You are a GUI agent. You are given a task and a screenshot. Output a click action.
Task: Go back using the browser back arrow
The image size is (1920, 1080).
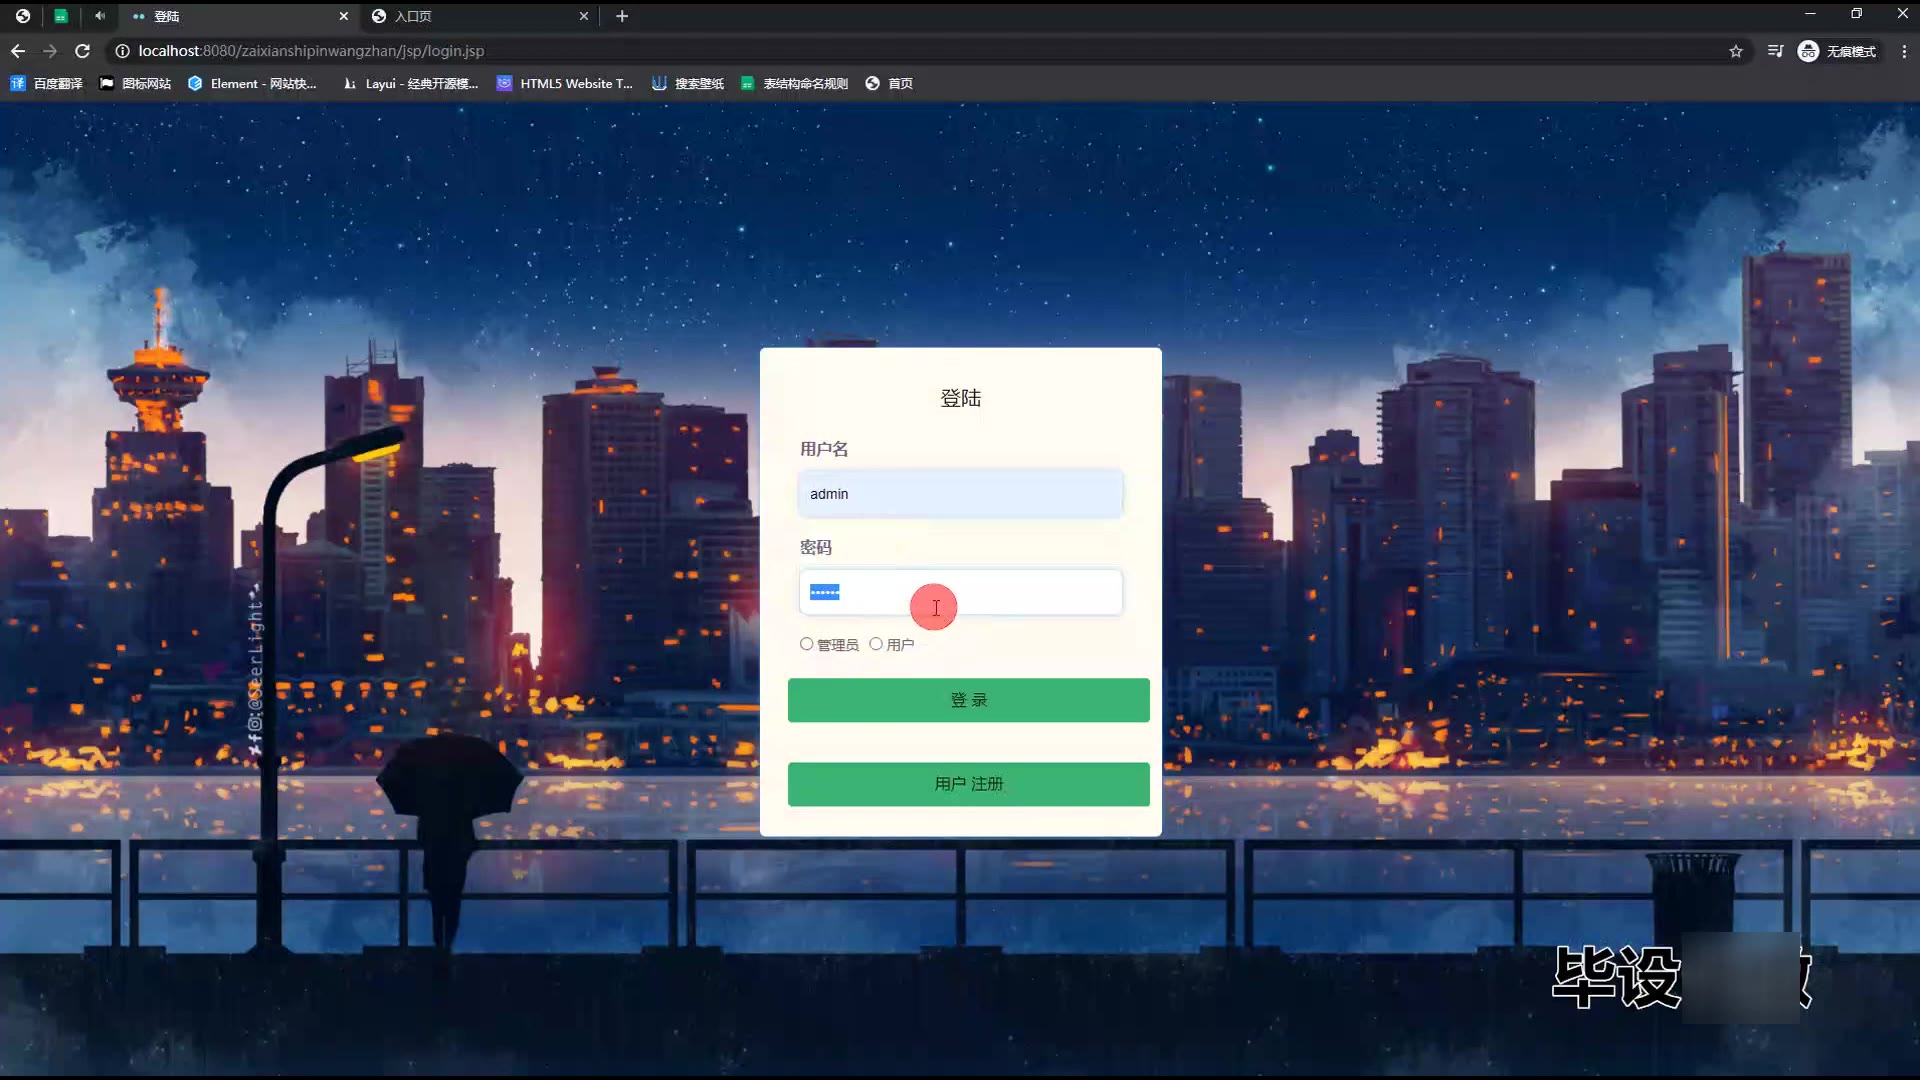click(x=18, y=51)
